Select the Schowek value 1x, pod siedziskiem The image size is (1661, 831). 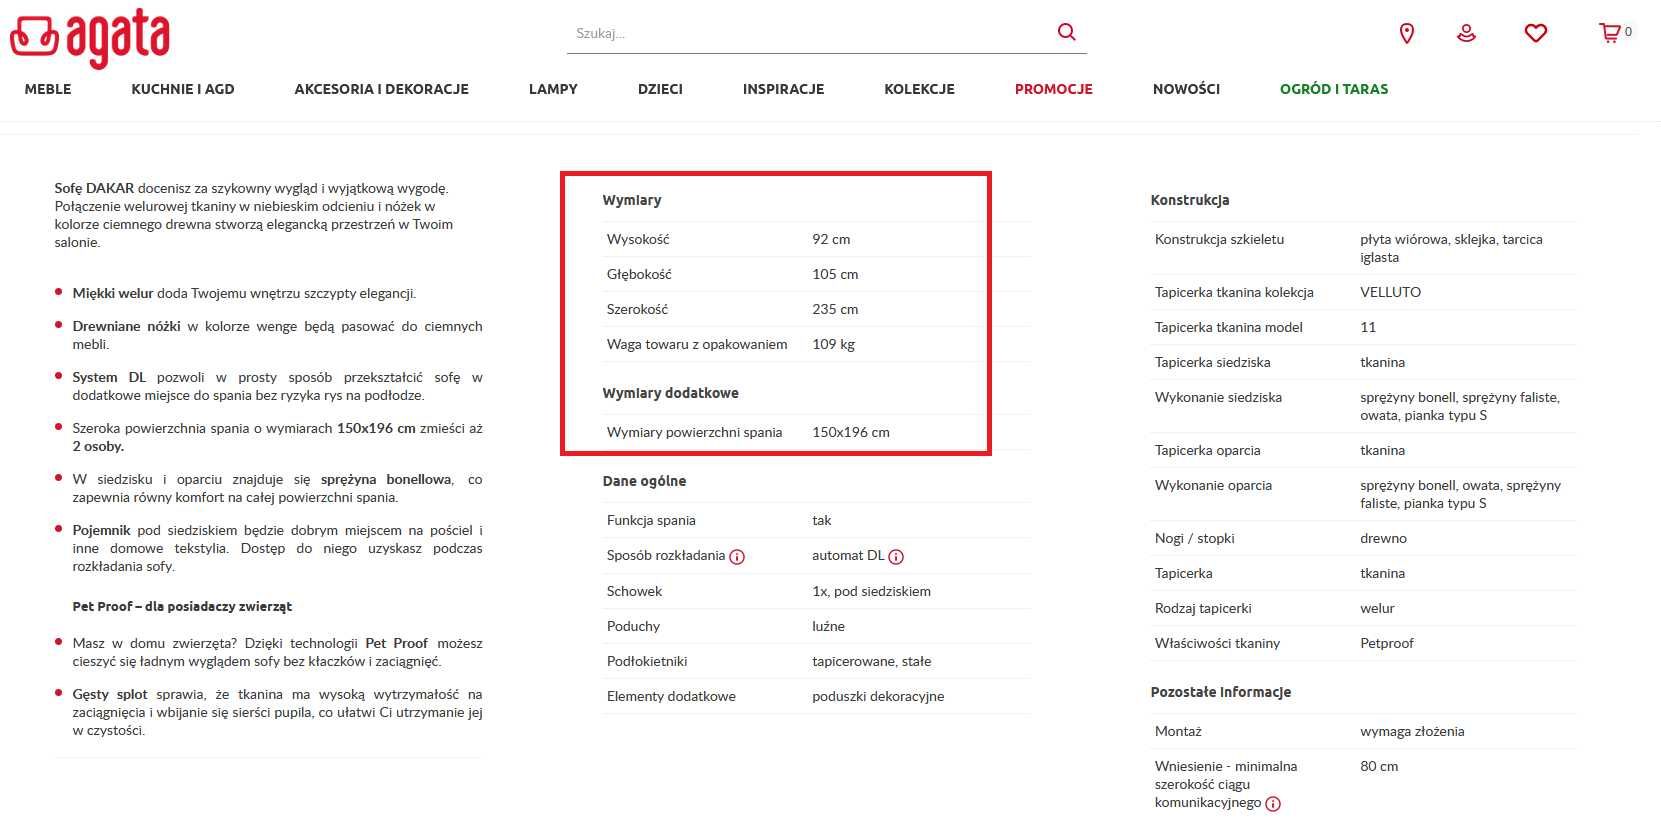pos(871,591)
